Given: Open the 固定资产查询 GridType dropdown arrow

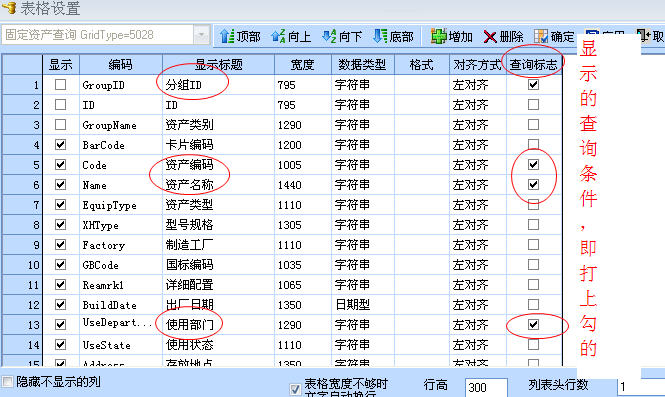Looking at the screenshot, I should 202,34.
